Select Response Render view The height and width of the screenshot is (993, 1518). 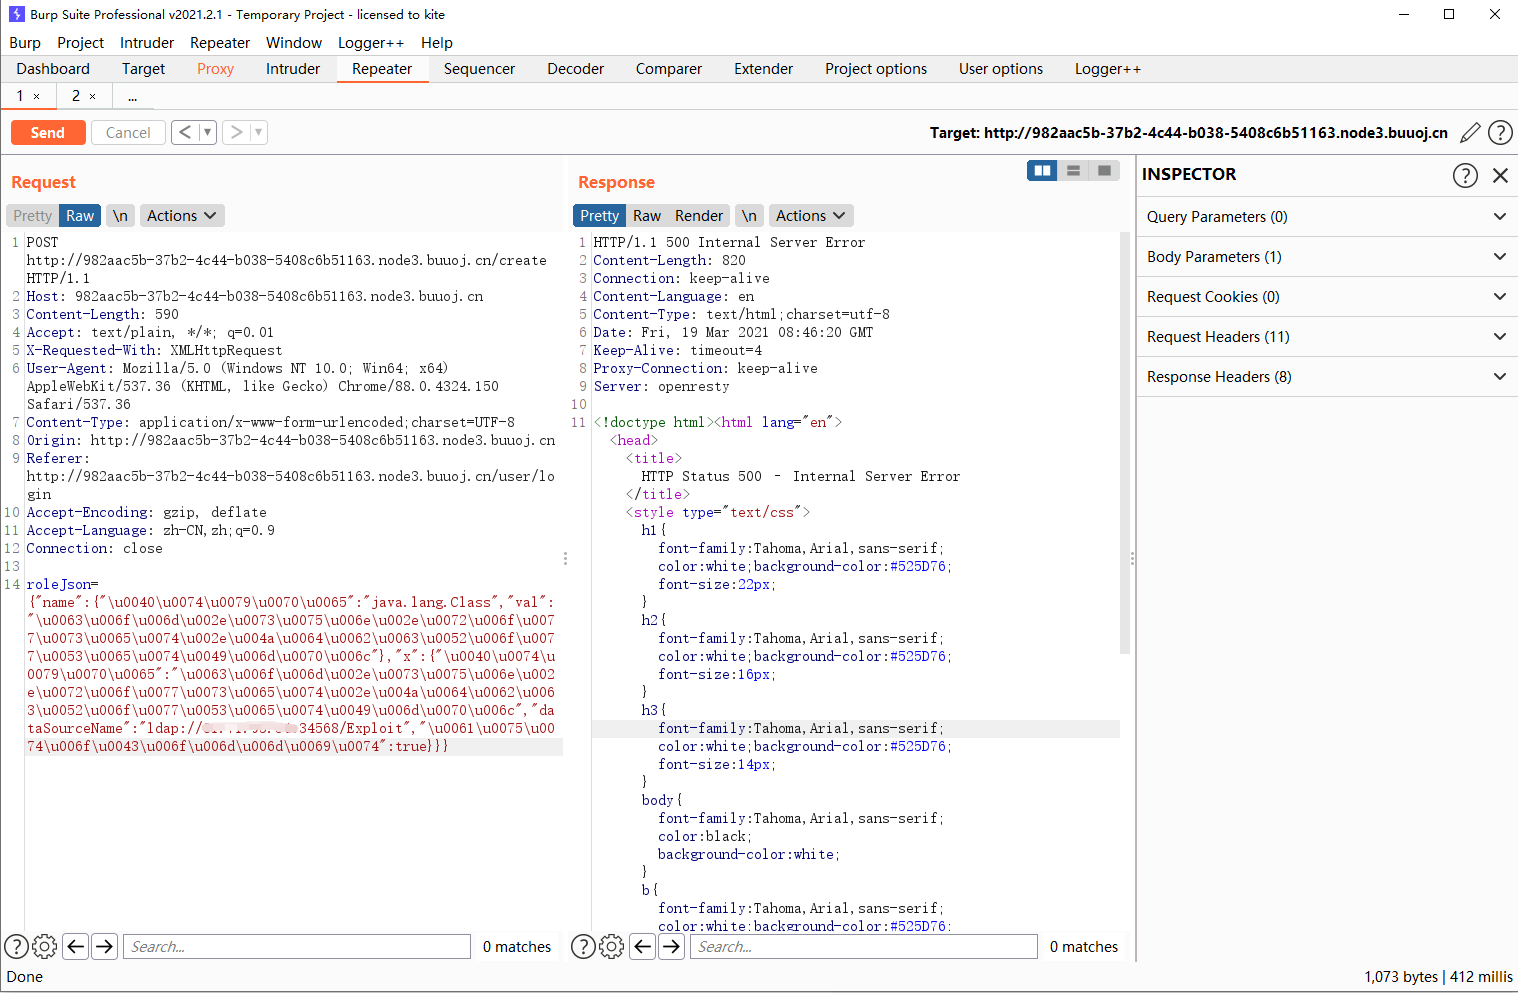pos(699,216)
